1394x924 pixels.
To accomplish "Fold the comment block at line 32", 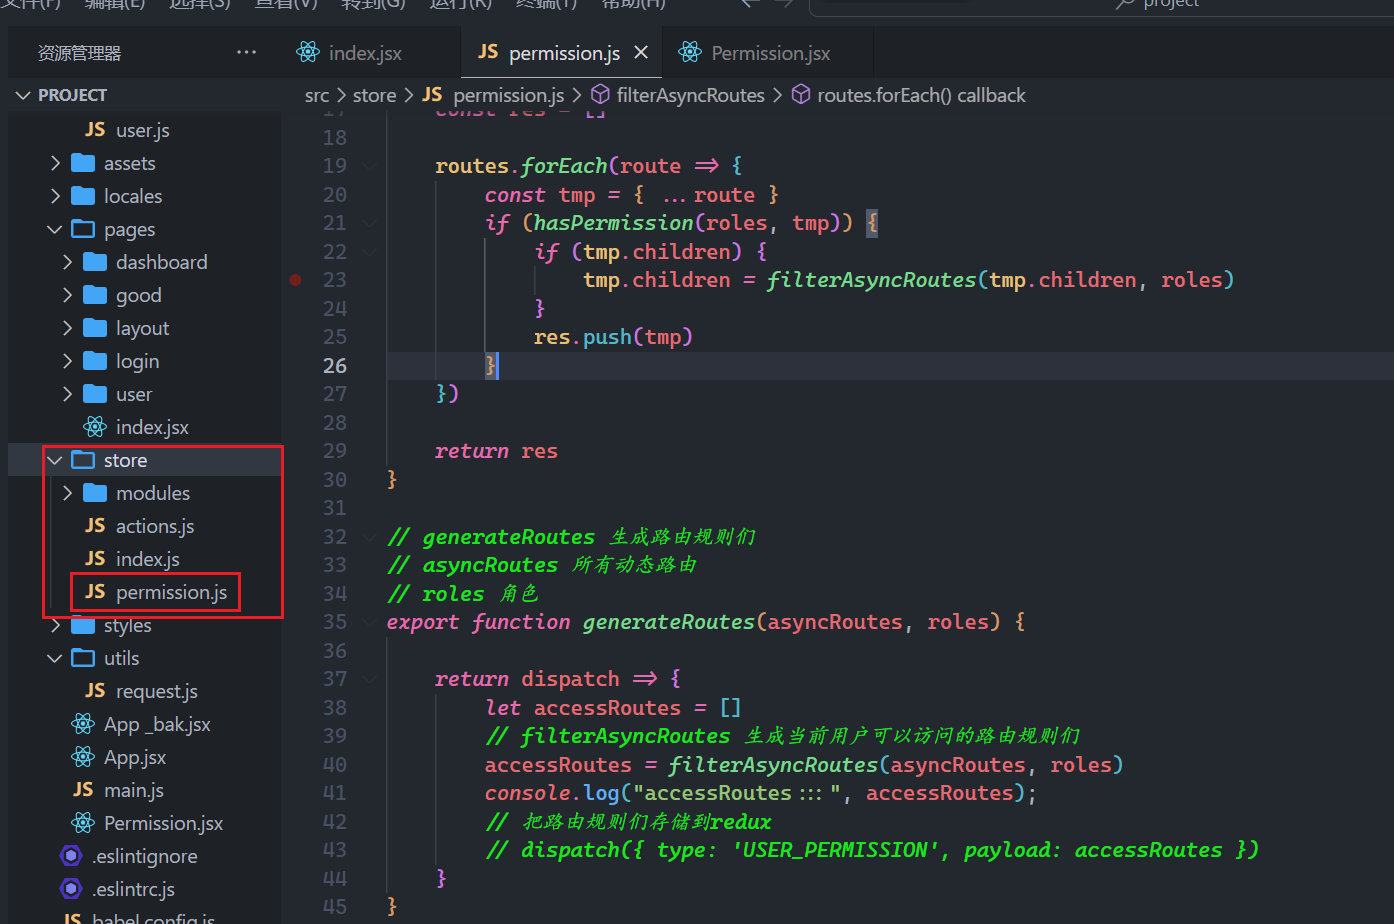I will [x=369, y=537].
